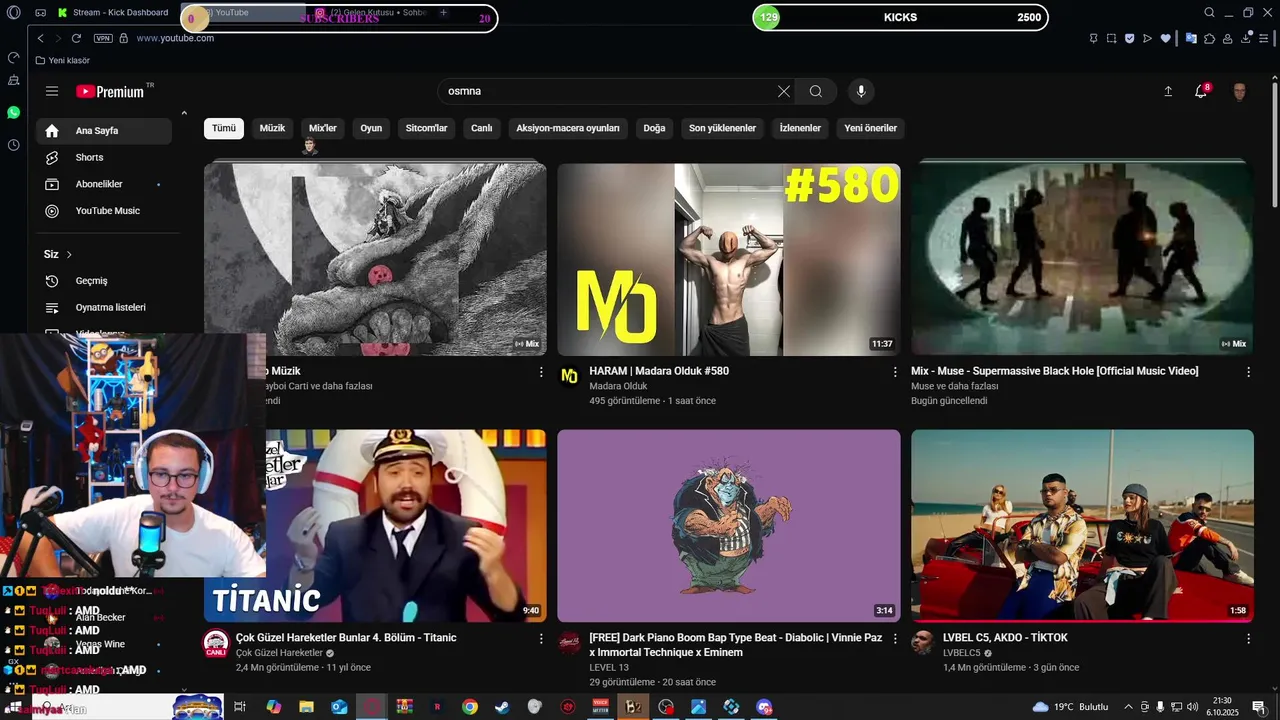The image size is (1280, 720).
Task: Open the extensions cube icon
Action: coord(1210,38)
